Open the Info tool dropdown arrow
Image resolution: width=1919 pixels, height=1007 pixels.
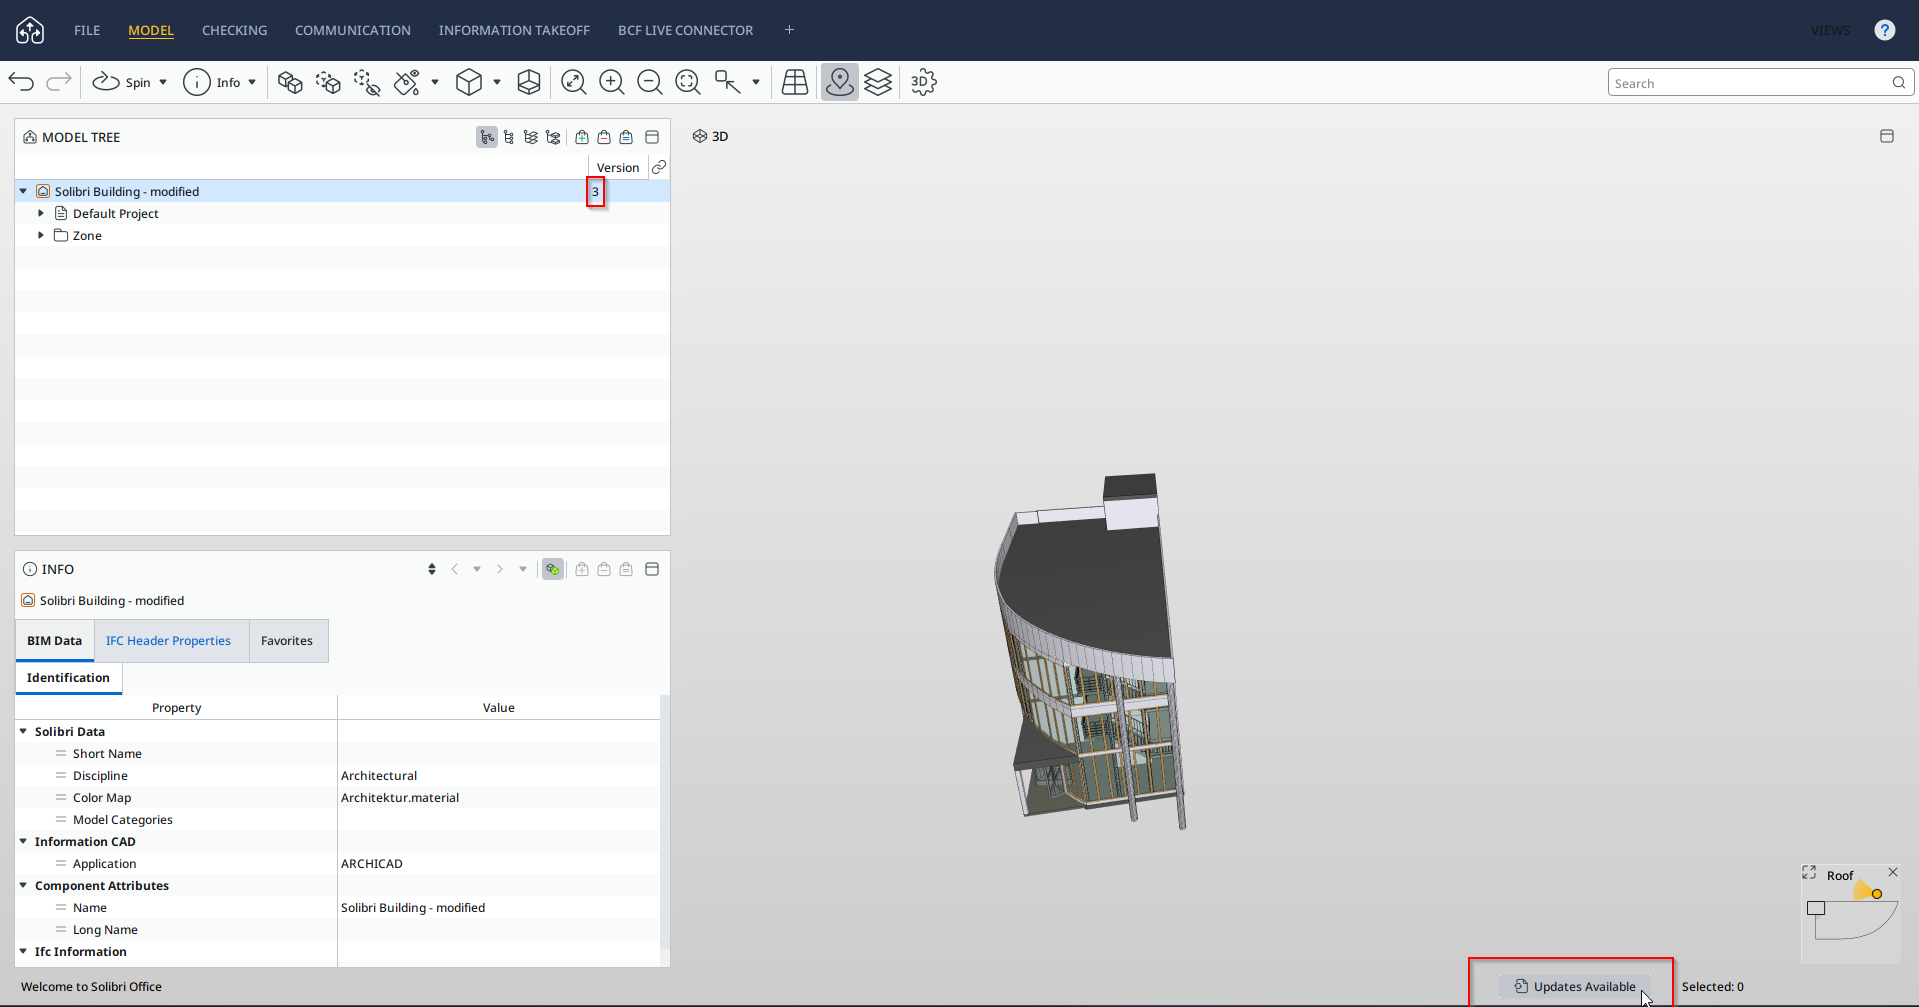(252, 82)
